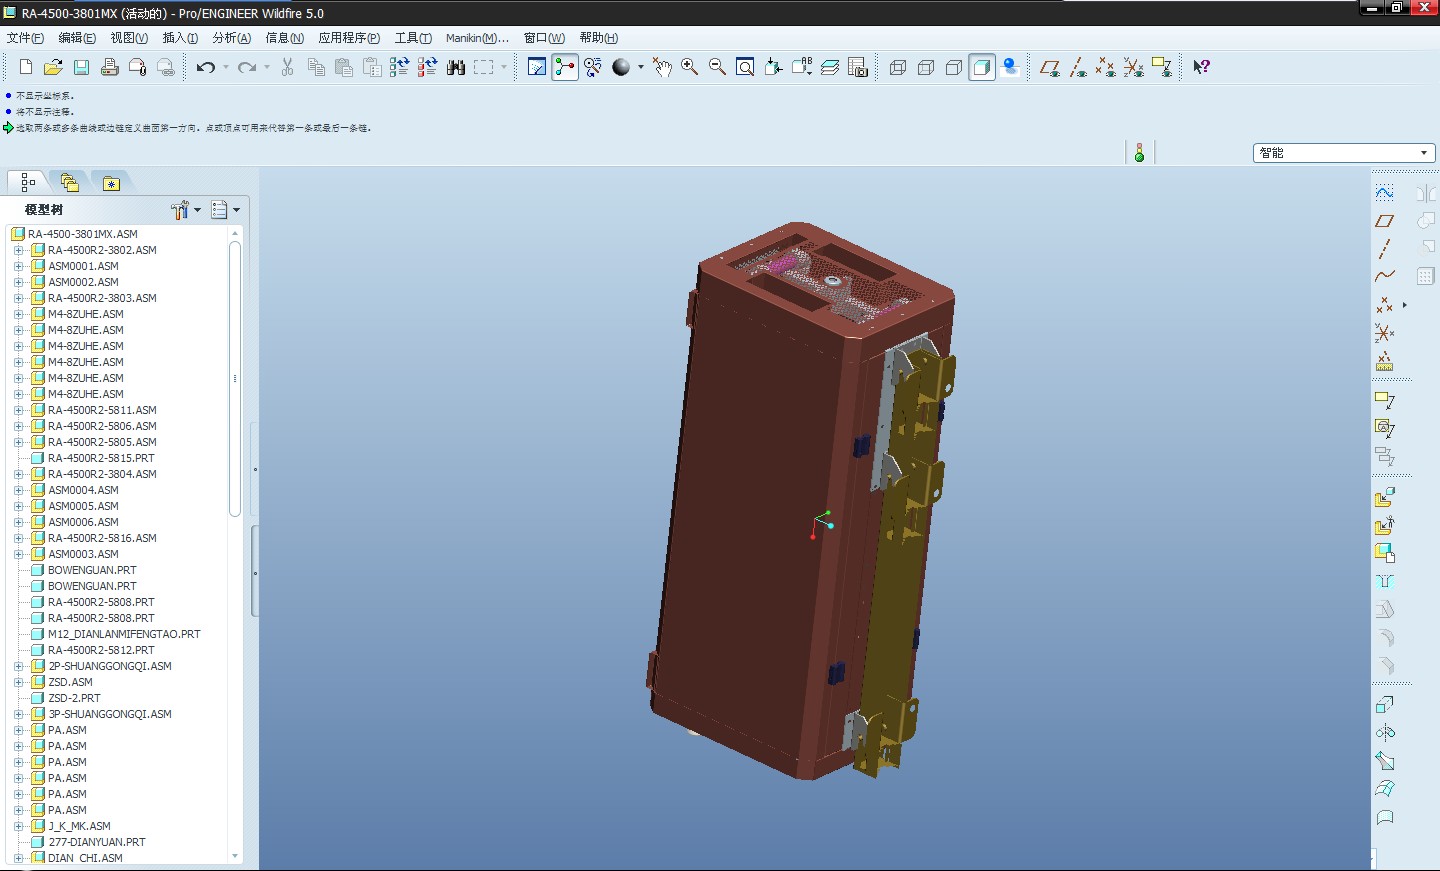Toggle datum planes display

(1049, 67)
